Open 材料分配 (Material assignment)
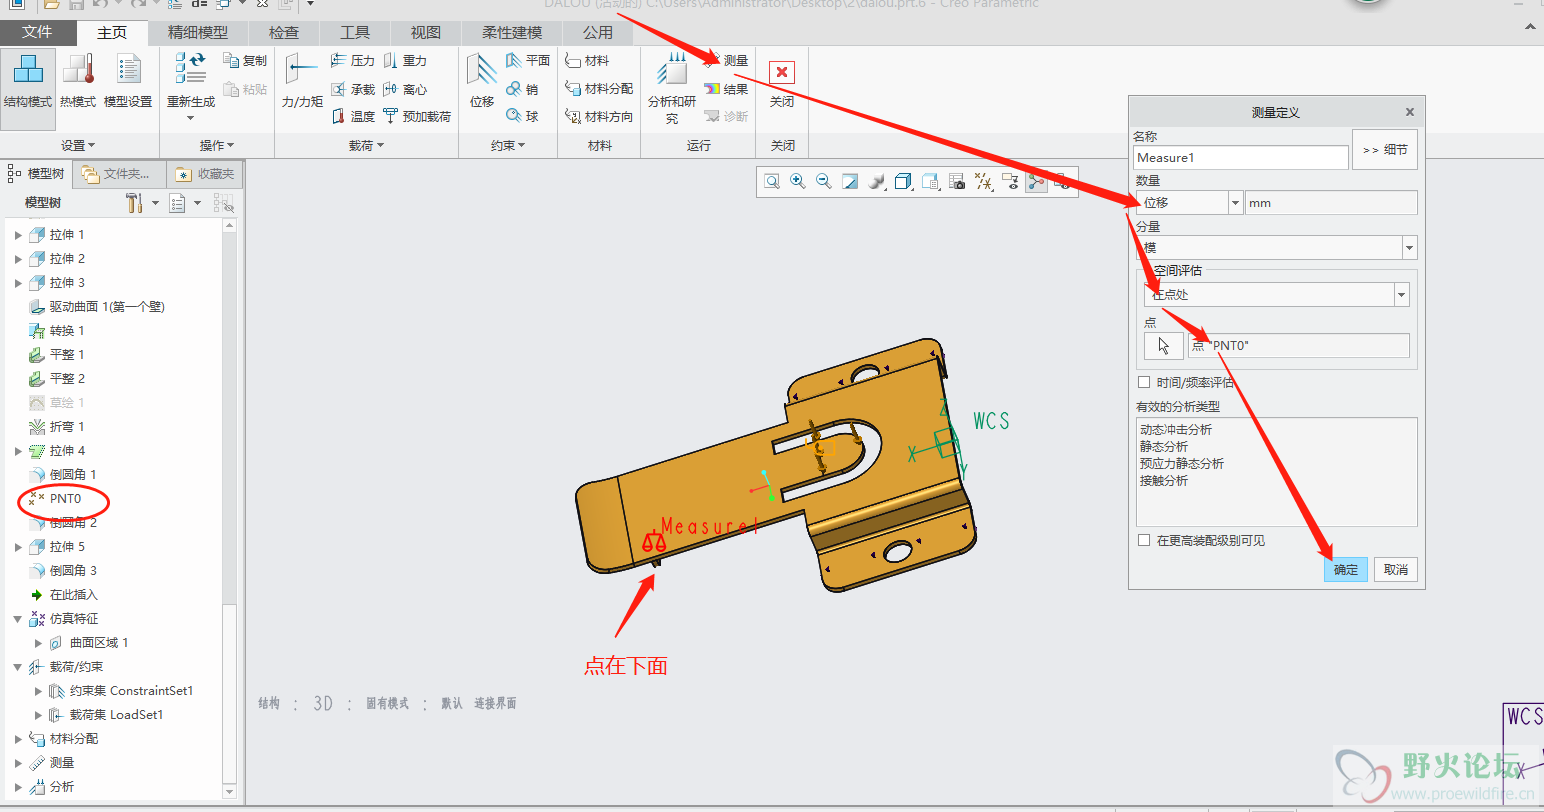Viewport: 1544px width, 812px height. (599, 89)
